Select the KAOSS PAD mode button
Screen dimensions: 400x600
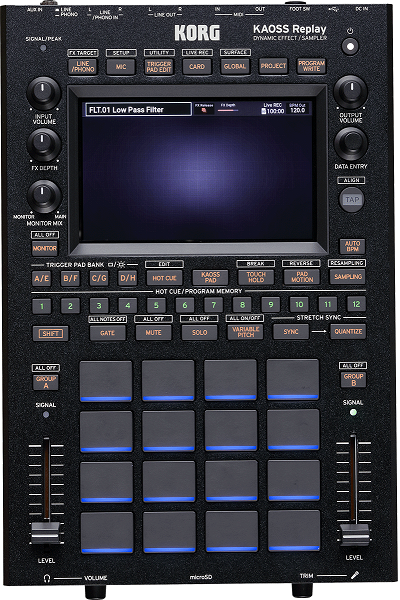tap(211, 277)
